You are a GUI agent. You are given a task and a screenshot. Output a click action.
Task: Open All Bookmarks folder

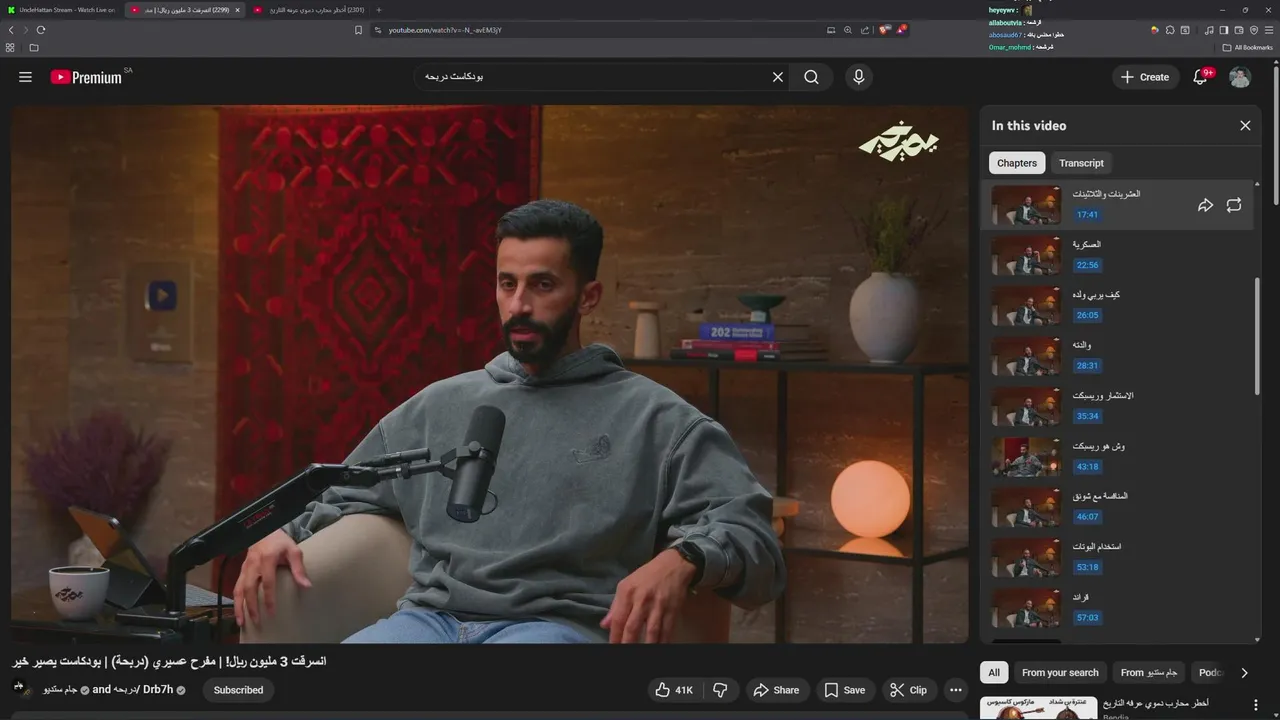click(1247, 47)
